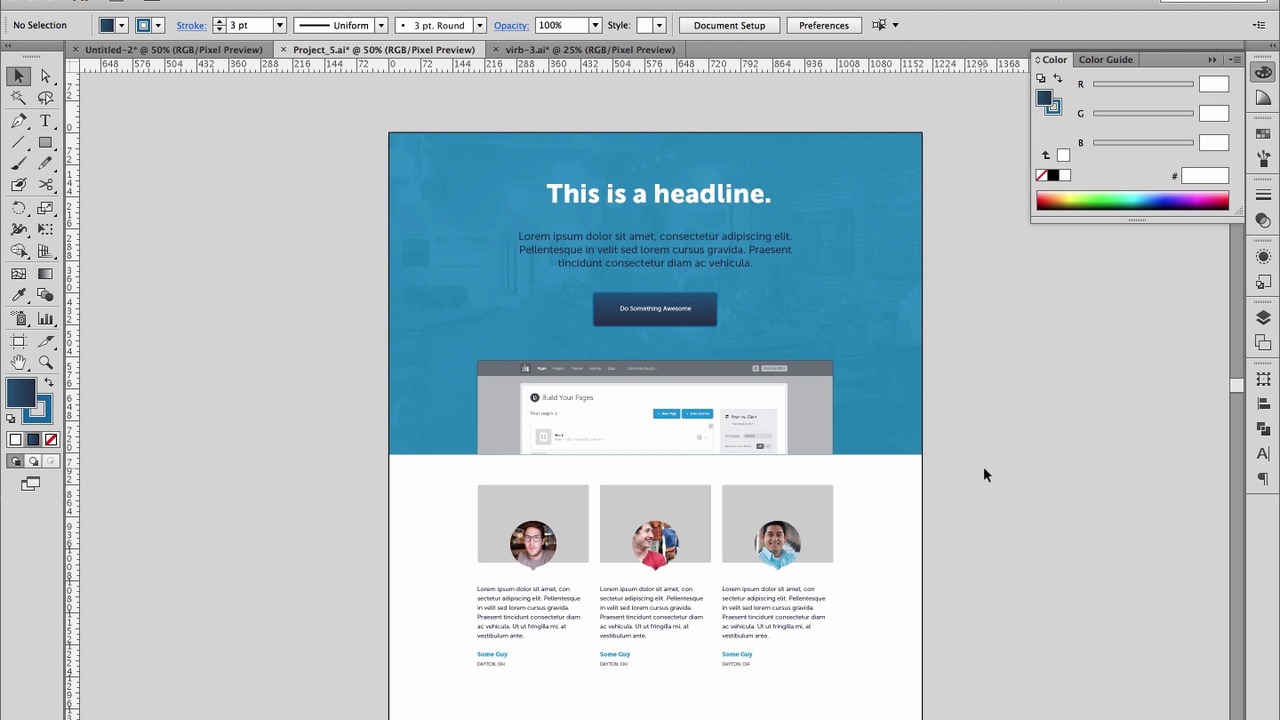
Task: Open the Layers panel icon in dock
Action: click(x=1263, y=318)
